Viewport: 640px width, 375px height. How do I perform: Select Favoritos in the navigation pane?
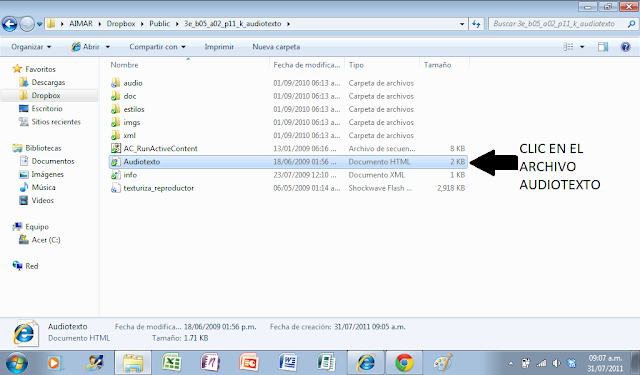point(40,69)
